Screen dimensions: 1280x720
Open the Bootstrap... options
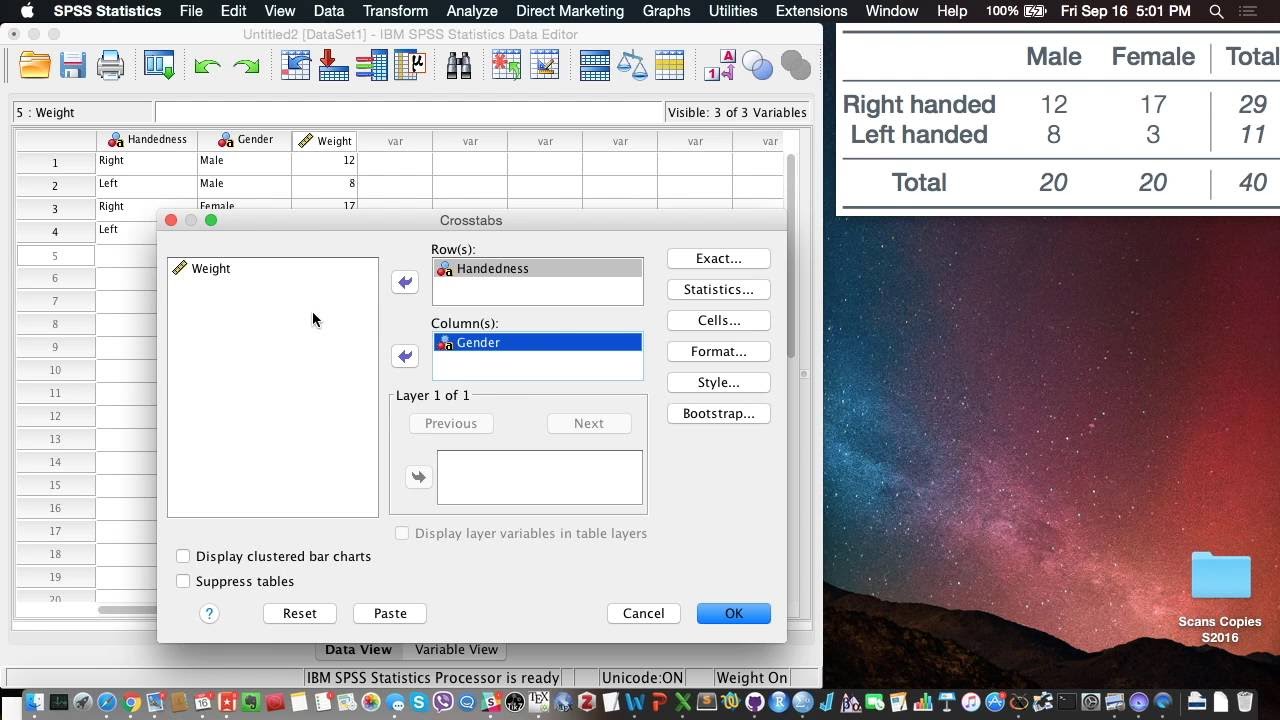point(719,413)
